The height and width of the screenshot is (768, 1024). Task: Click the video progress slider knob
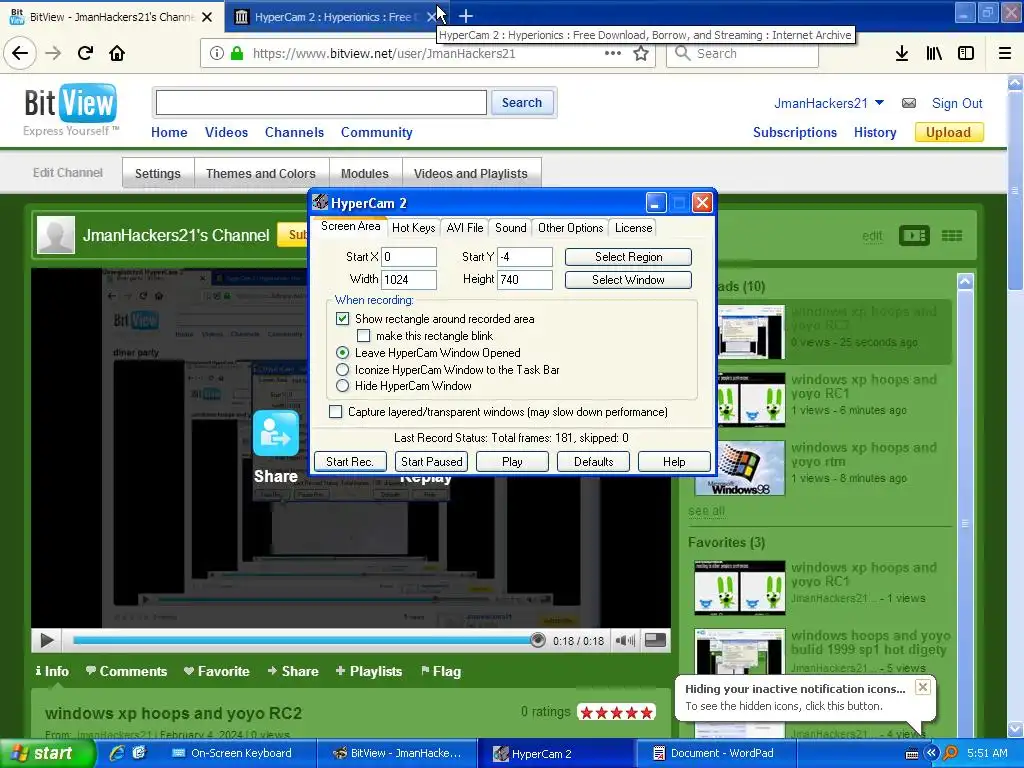click(537, 640)
